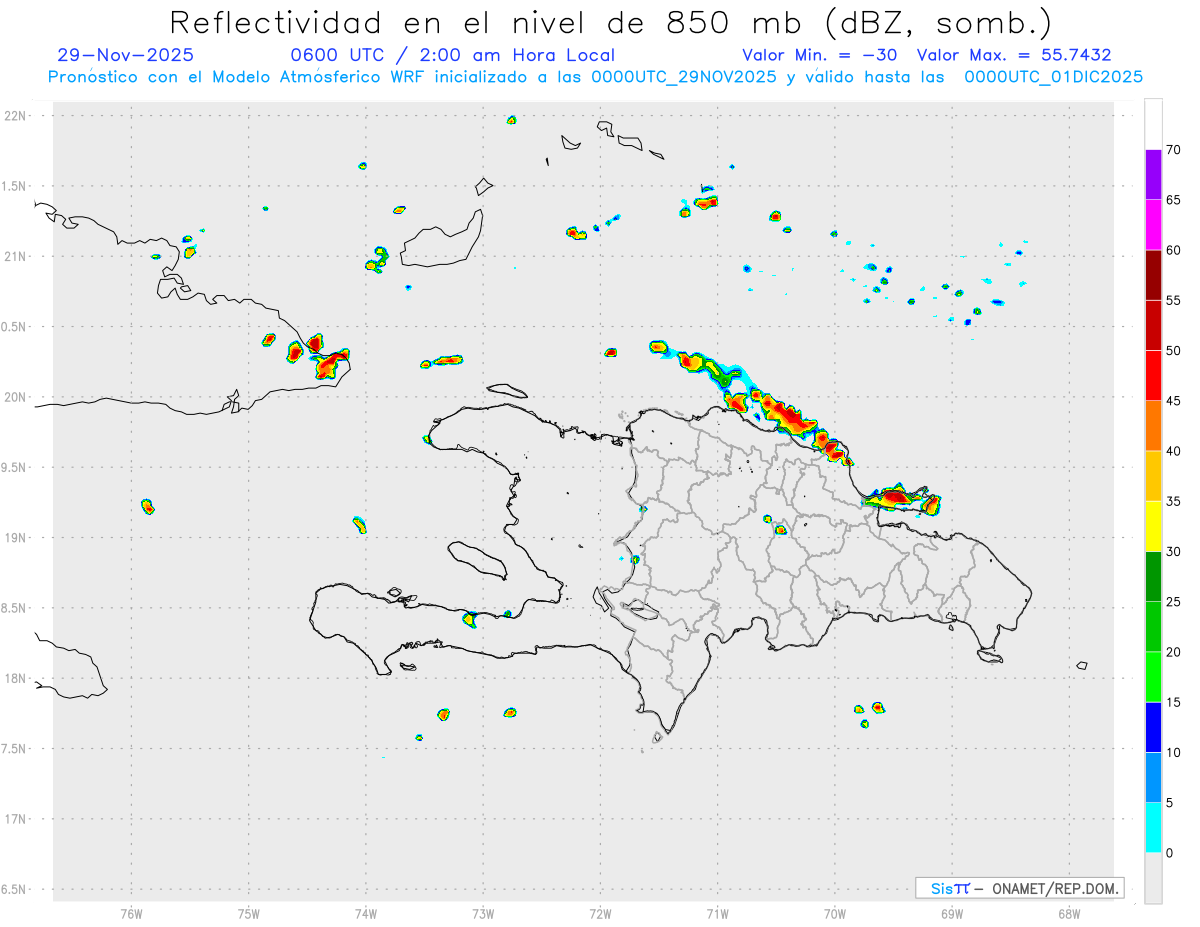Click the legend value "50"

point(1173,351)
